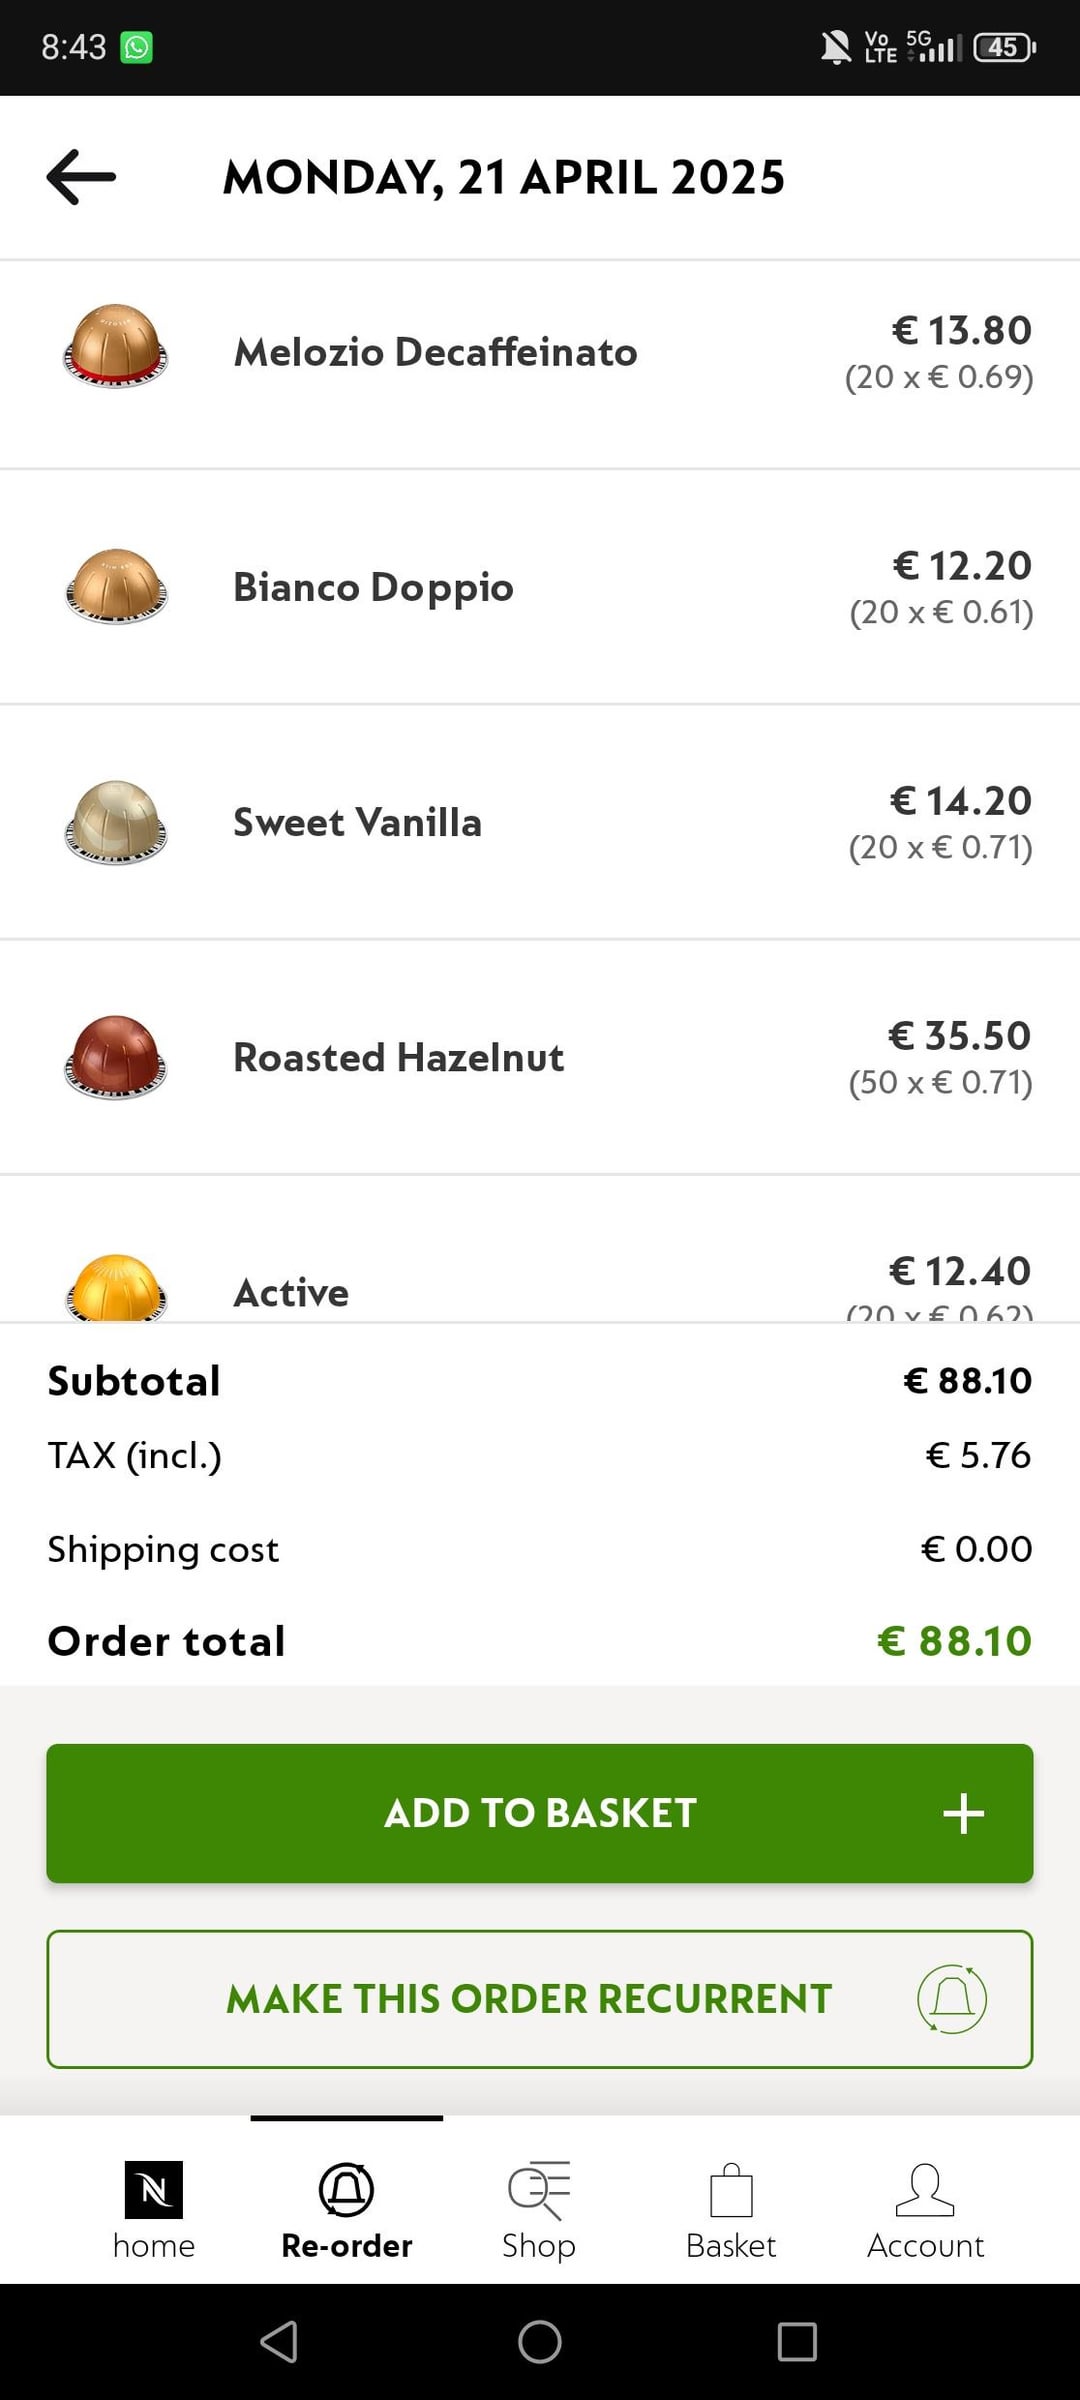This screenshot has width=1080, height=2400.
Task: Tap Make This Order Recurrent button
Action: coord(530,1999)
